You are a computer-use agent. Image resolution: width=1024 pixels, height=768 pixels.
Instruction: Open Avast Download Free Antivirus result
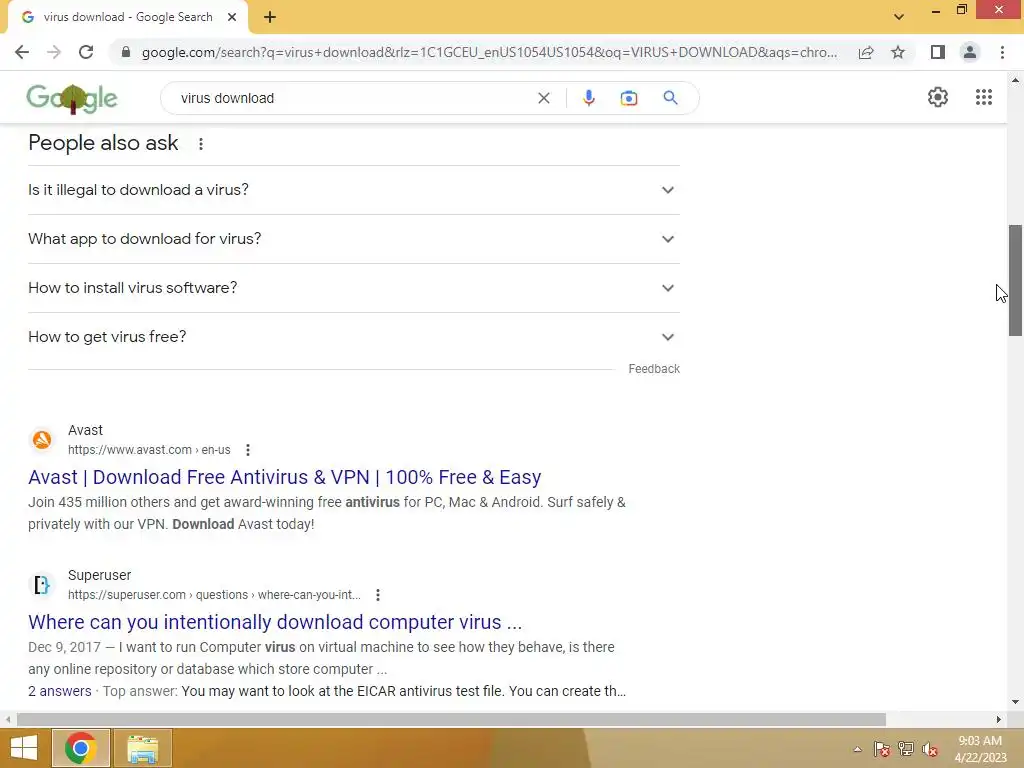[285, 477]
